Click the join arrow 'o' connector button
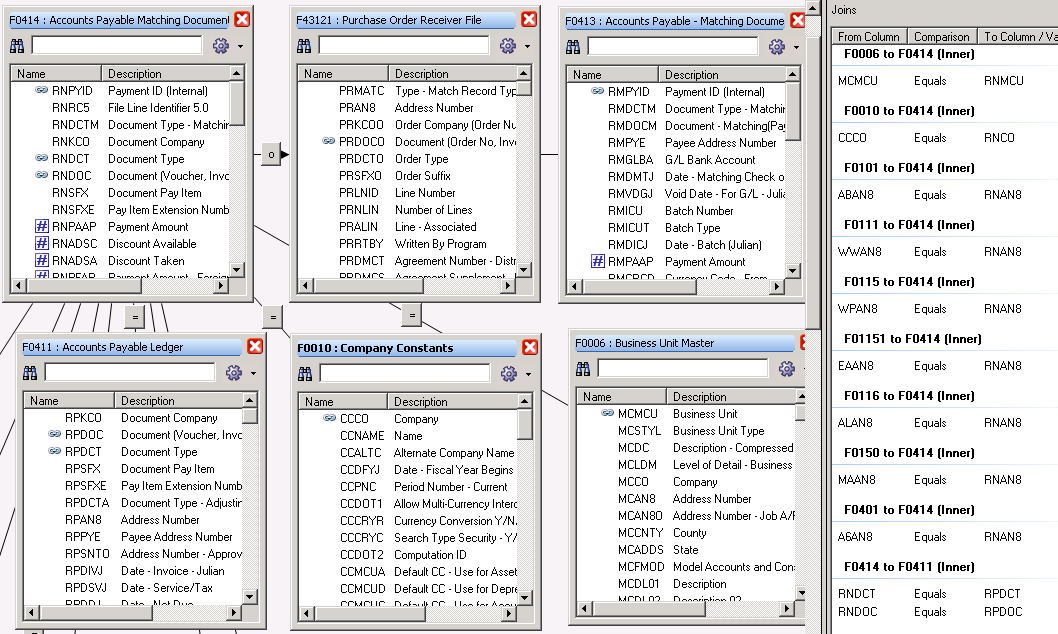Screen dimensions: 1058x634 coord(271,154)
